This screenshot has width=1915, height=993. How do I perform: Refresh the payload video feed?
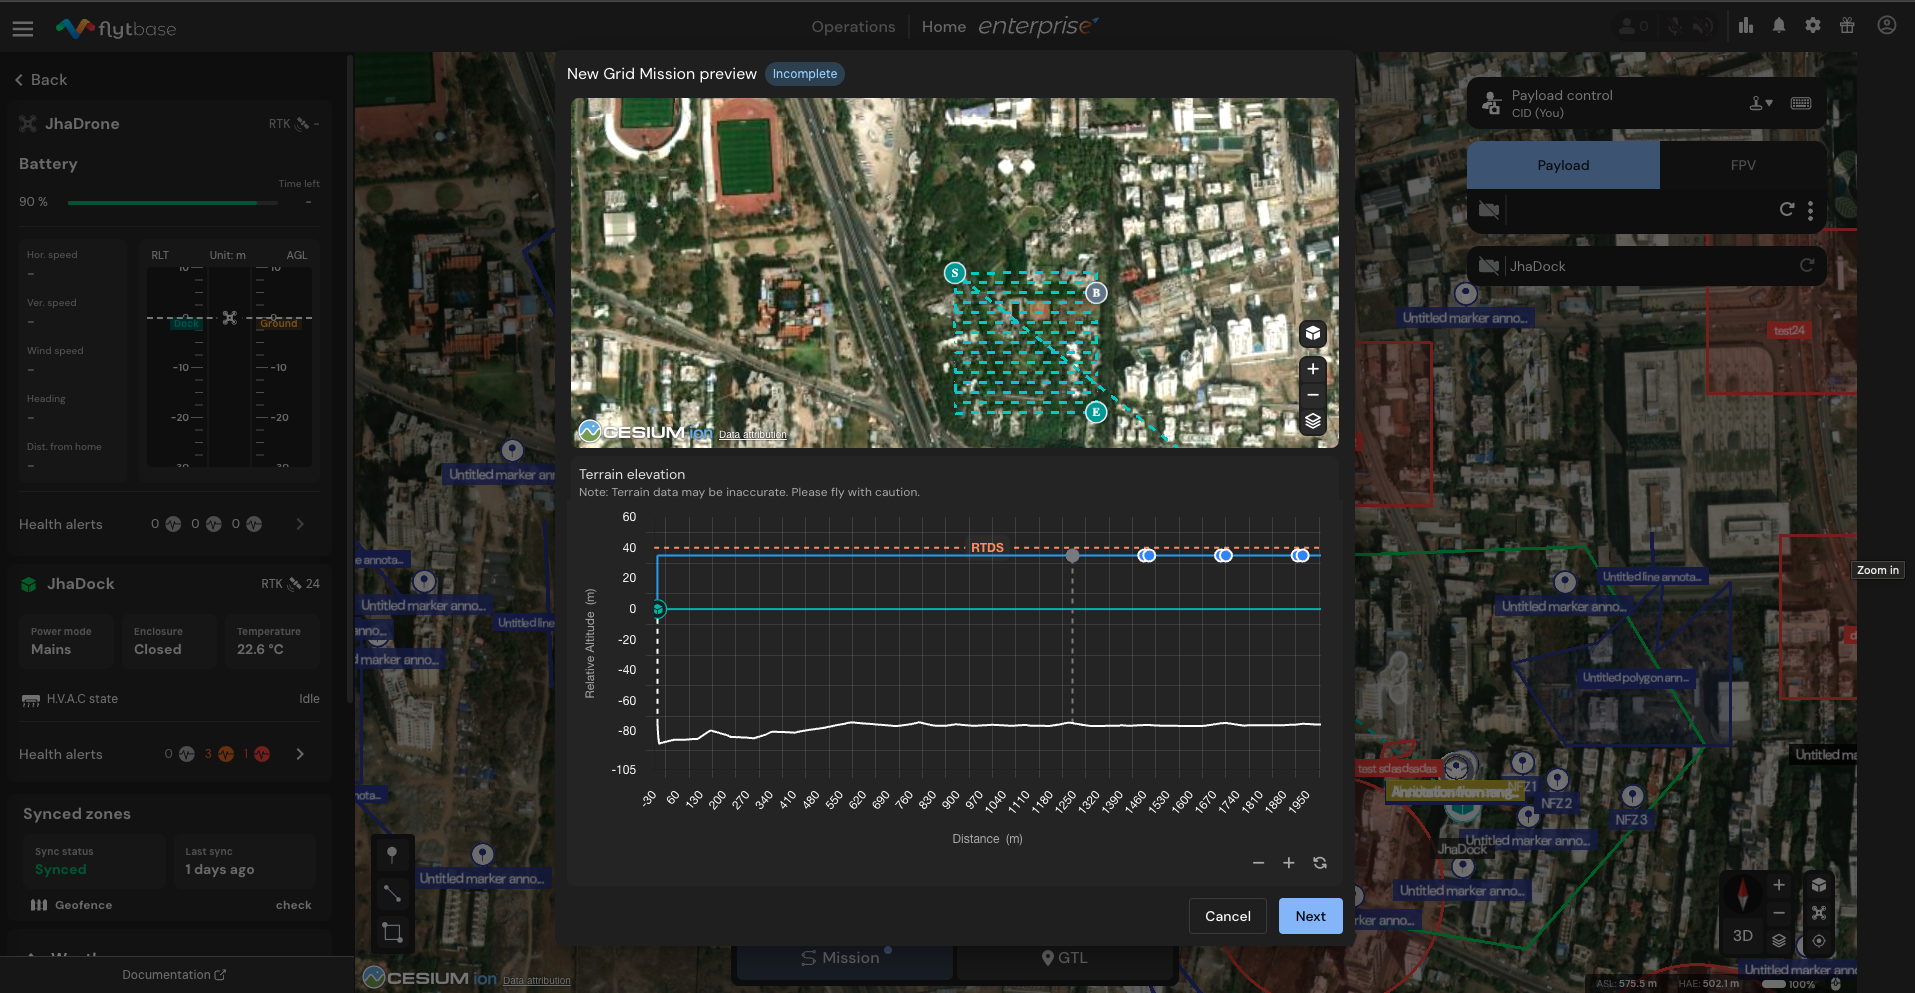(1787, 209)
